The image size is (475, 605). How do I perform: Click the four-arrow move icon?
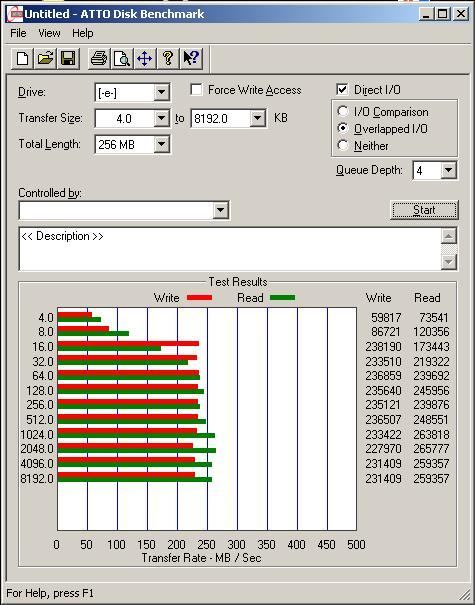pyautogui.click(x=145, y=59)
